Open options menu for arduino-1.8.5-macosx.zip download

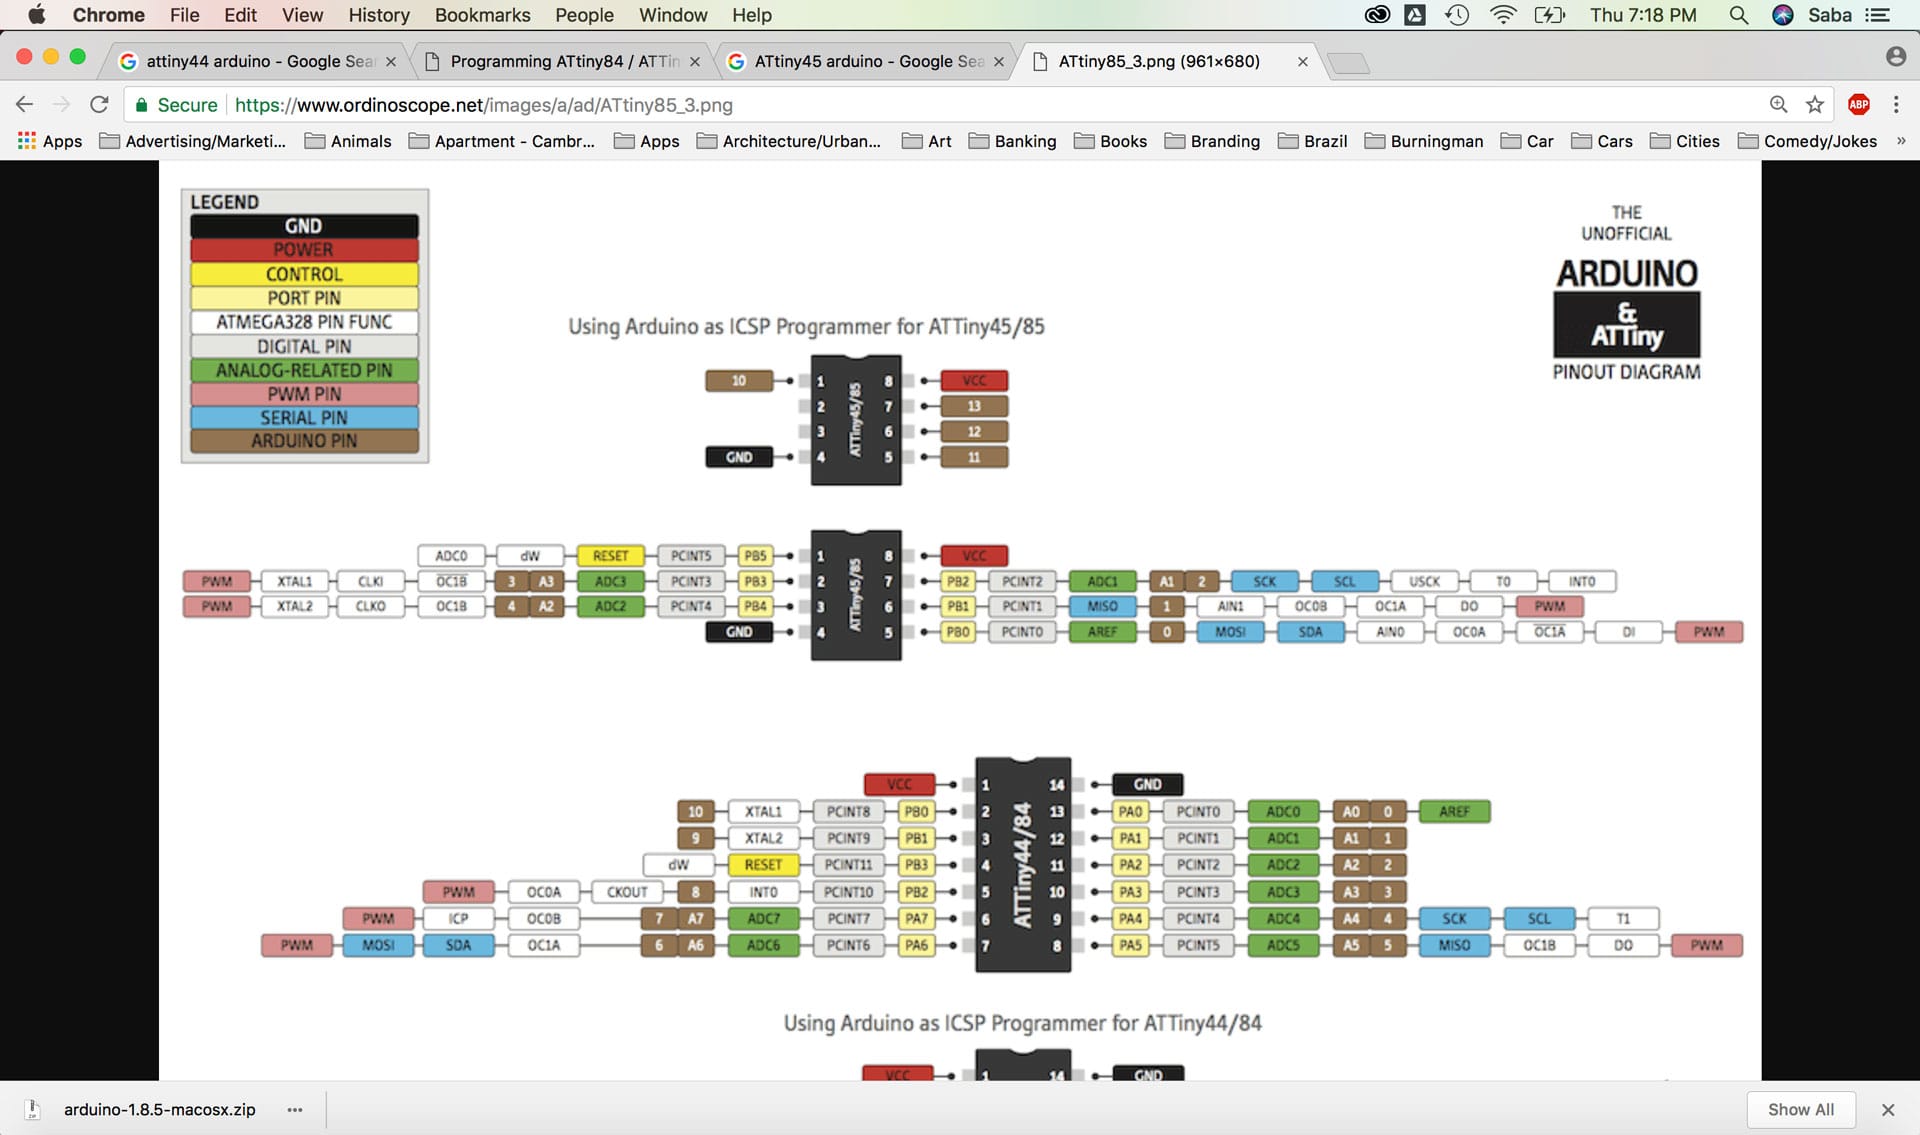coord(295,1110)
